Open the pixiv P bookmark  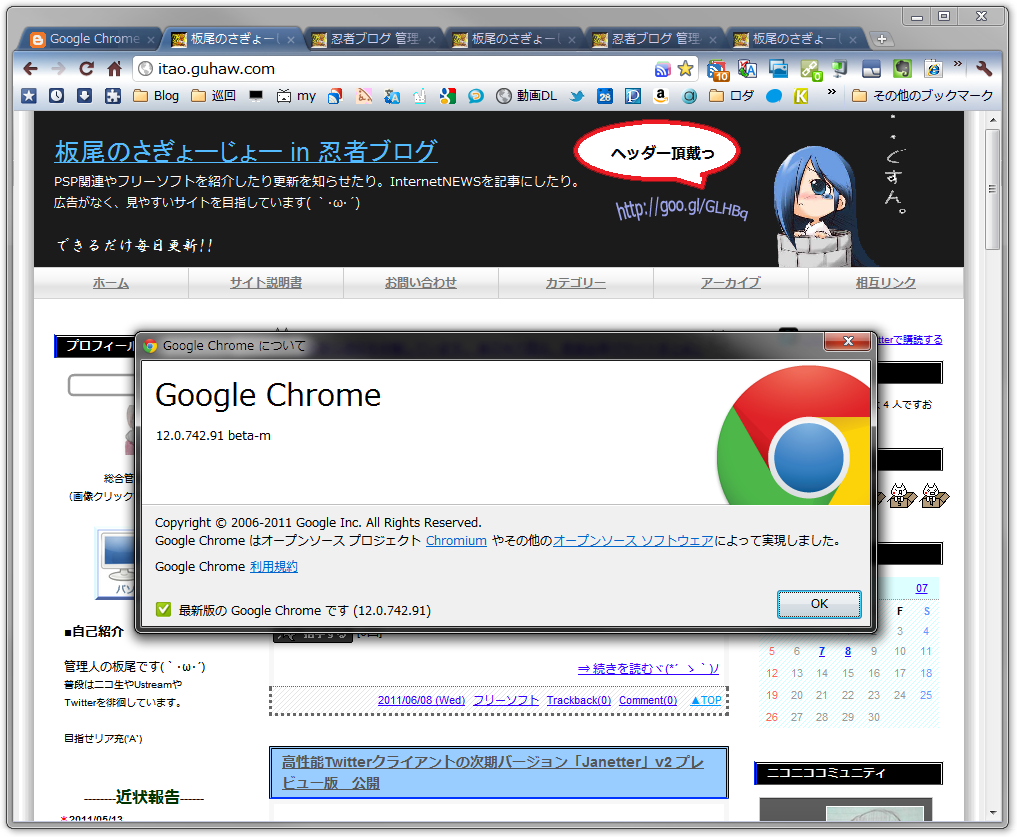pos(632,96)
